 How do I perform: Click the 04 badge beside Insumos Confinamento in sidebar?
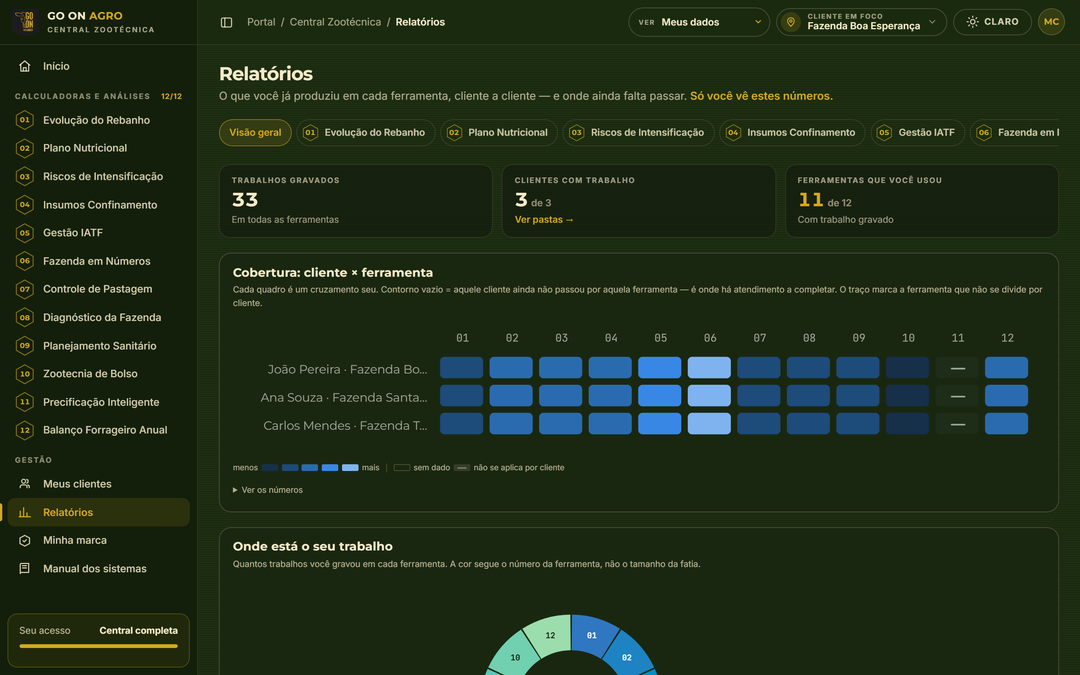pyautogui.click(x=25, y=205)
